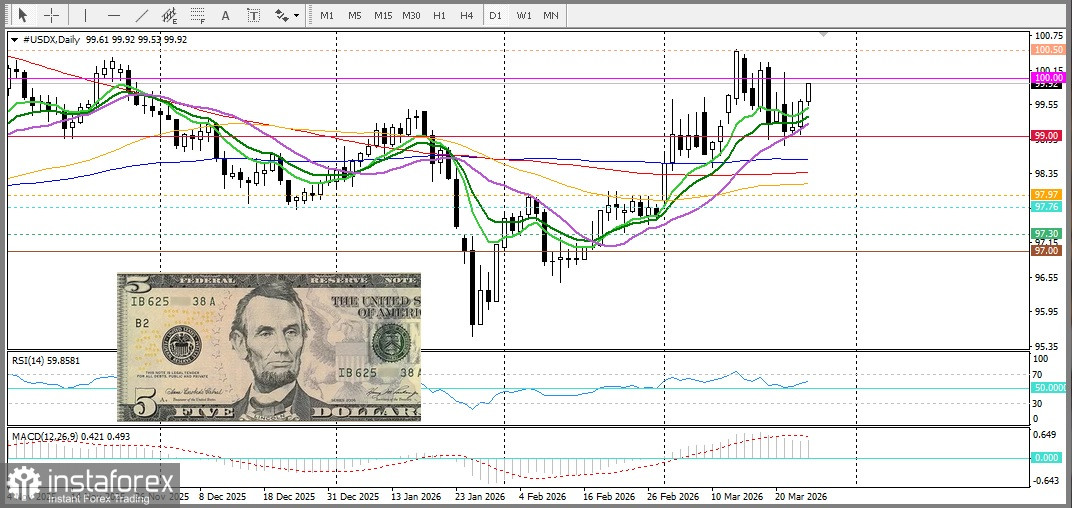Select the text label tool
The image size is (1072, 508).
[253, 15]
